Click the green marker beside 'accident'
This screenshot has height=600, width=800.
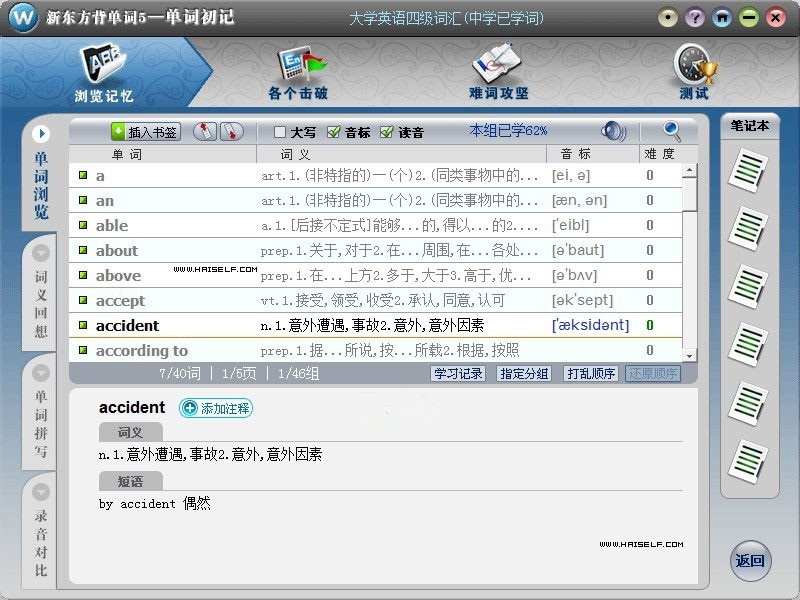coord(83,325)
